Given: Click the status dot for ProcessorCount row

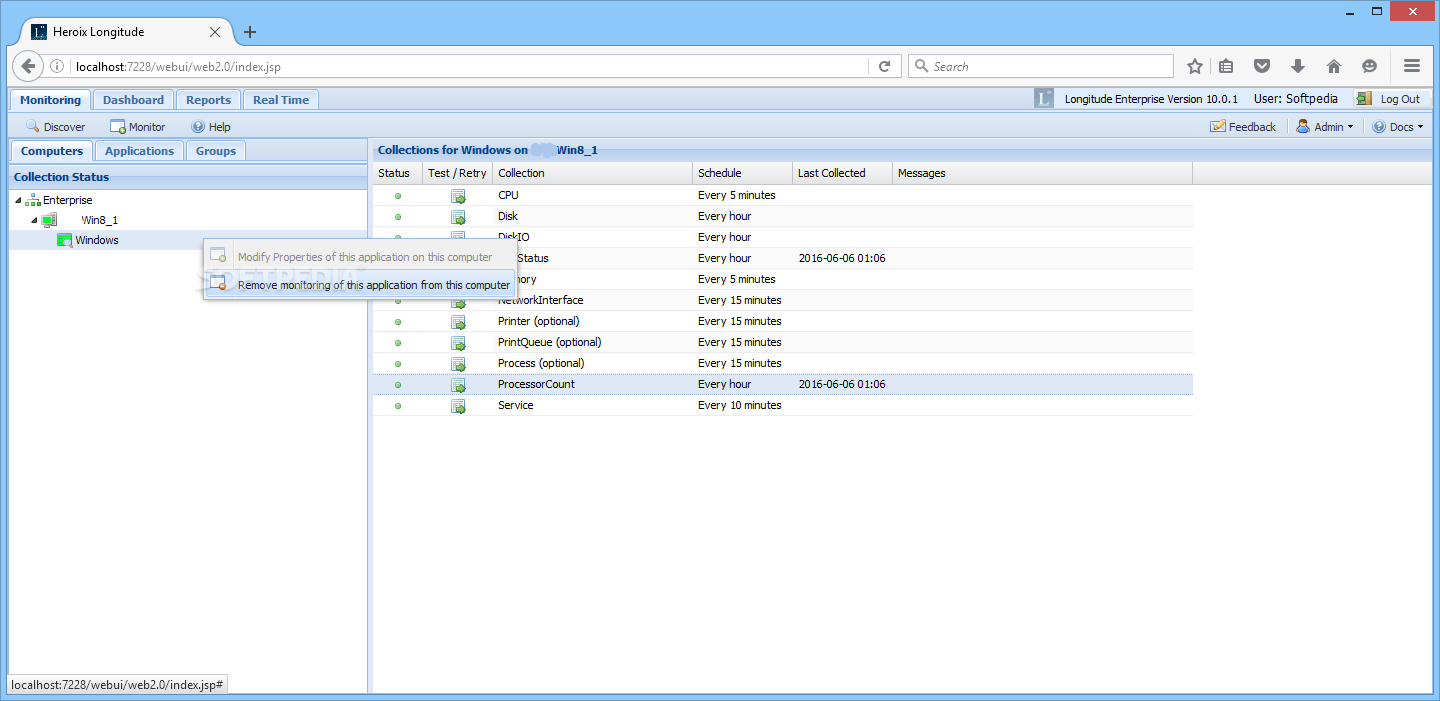Looking at the screenshot, I should coord(398,385).
